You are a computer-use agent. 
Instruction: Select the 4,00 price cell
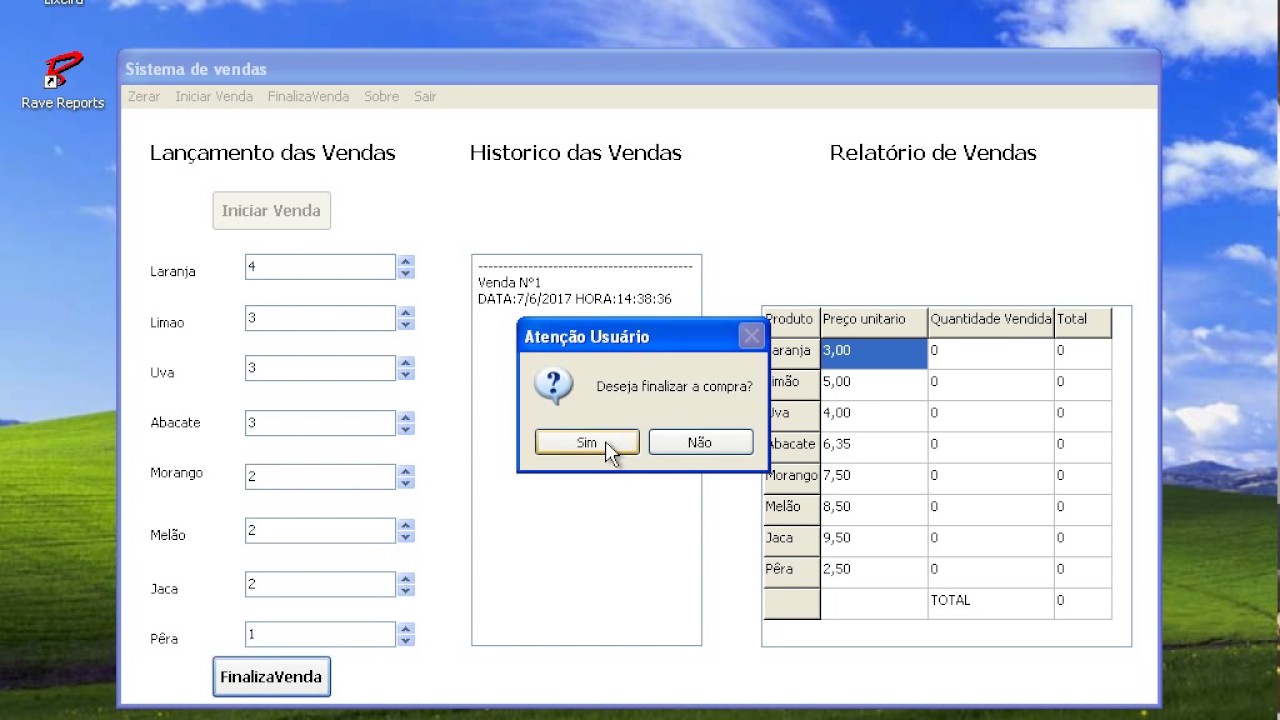click(874, 415)
